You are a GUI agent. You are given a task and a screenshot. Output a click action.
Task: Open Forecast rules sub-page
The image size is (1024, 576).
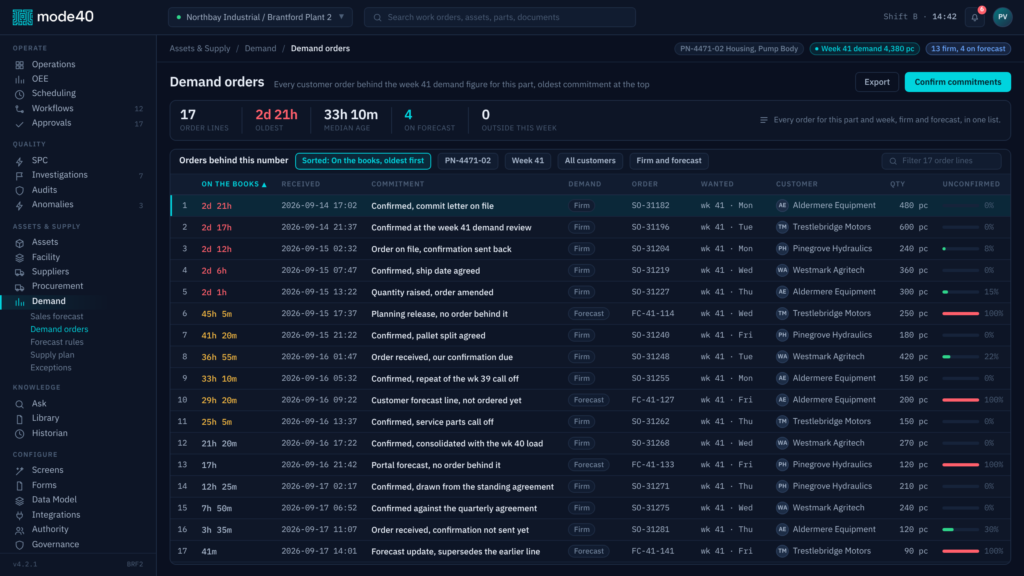[x=57, y=342]
